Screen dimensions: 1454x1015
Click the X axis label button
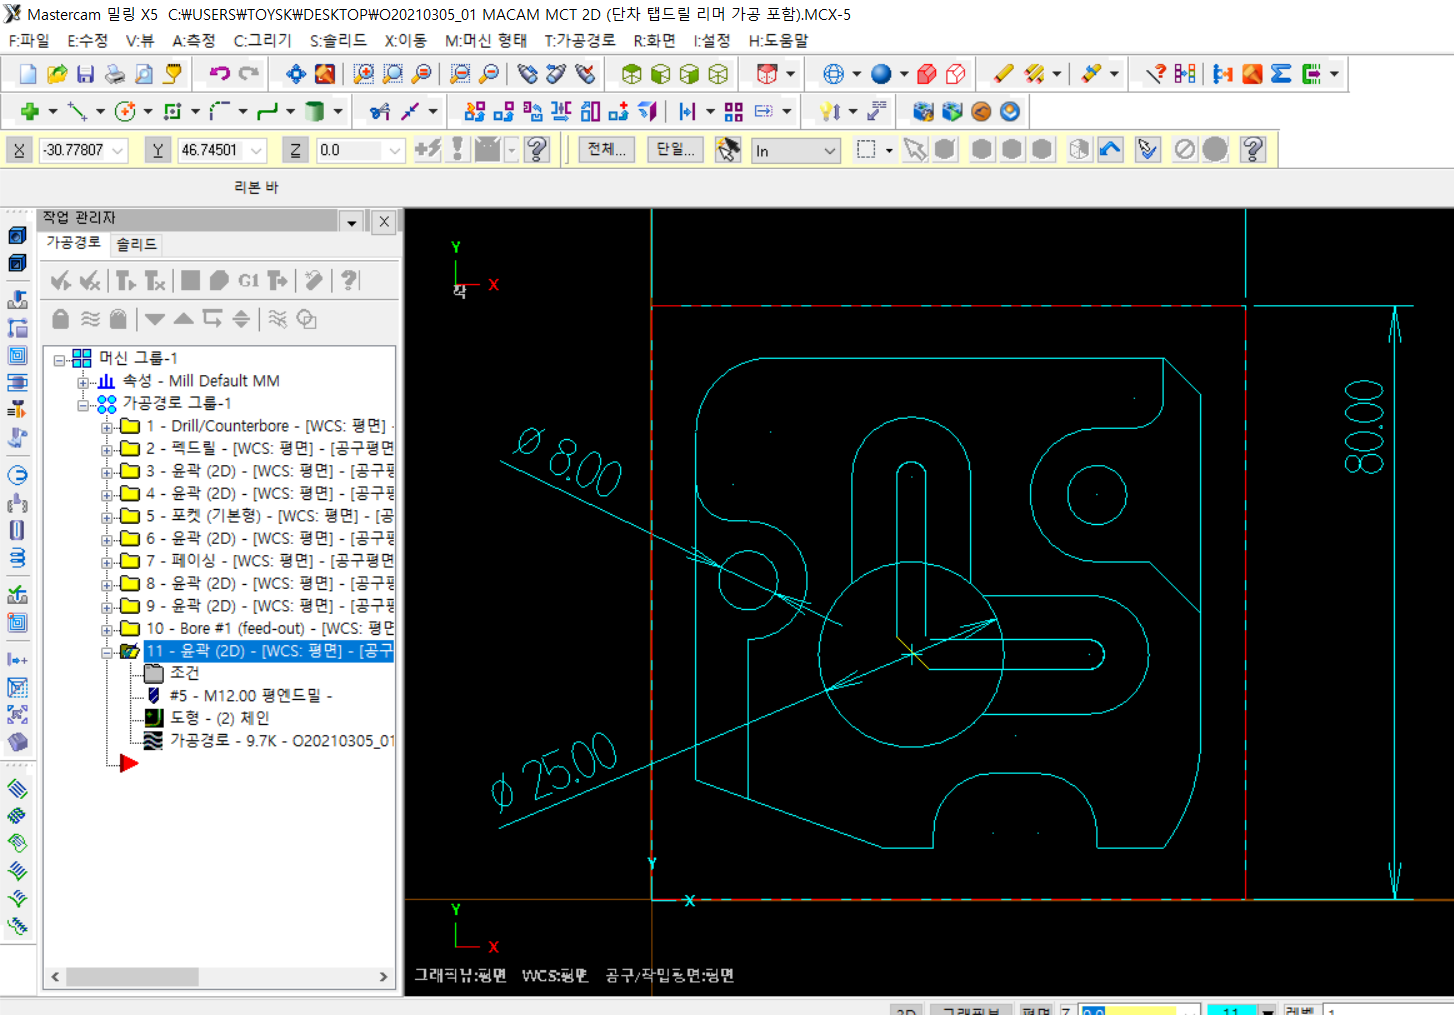[x=19, y=150]
